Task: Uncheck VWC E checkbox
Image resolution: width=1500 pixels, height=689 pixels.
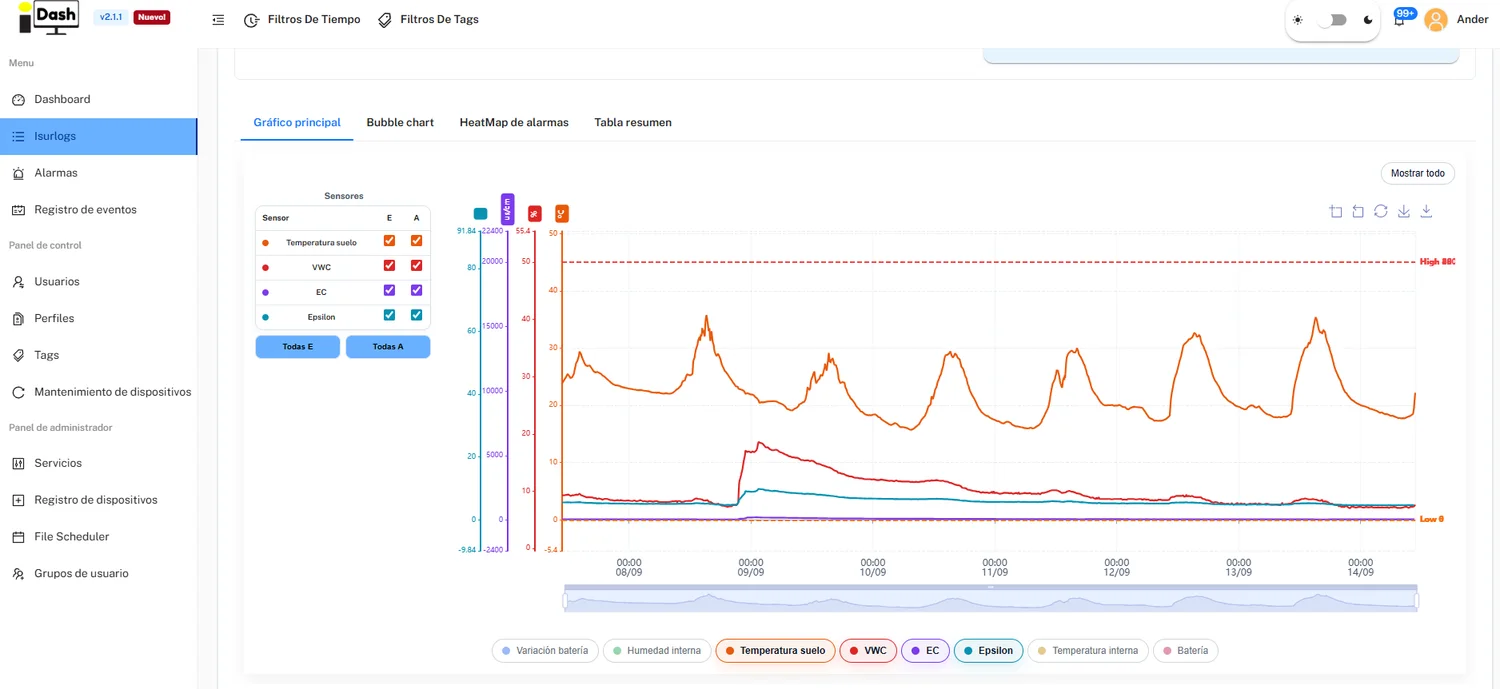Action: pos(389,266)
